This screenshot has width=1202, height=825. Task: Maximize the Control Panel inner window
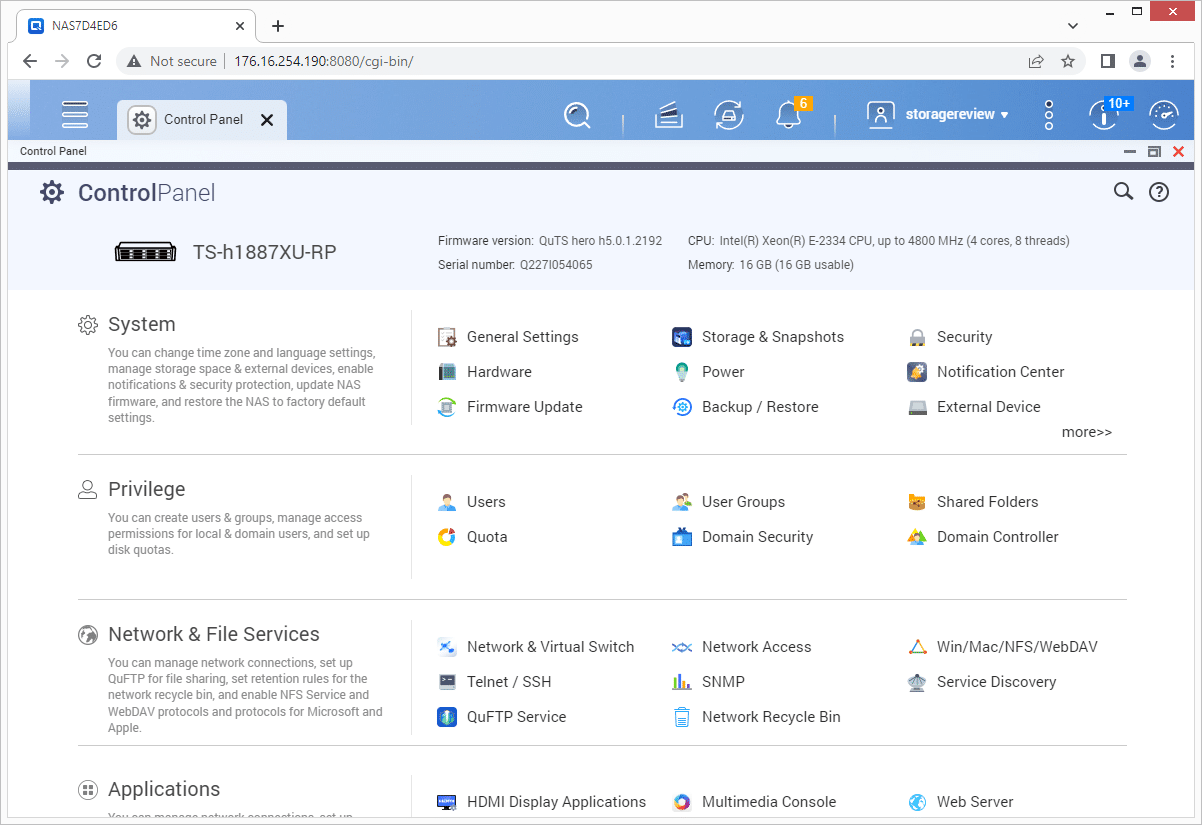[x=1154, y=152]
